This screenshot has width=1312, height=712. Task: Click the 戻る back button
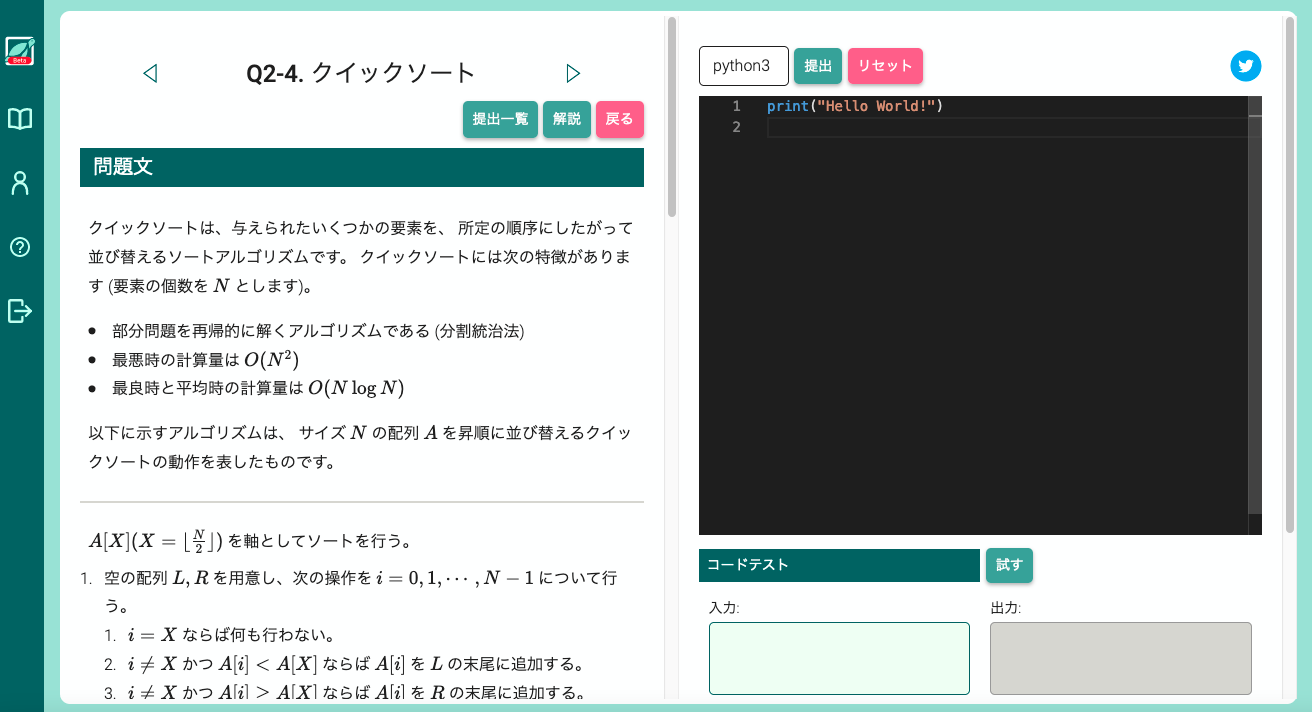pyautogui.click(x=619, y=118)
